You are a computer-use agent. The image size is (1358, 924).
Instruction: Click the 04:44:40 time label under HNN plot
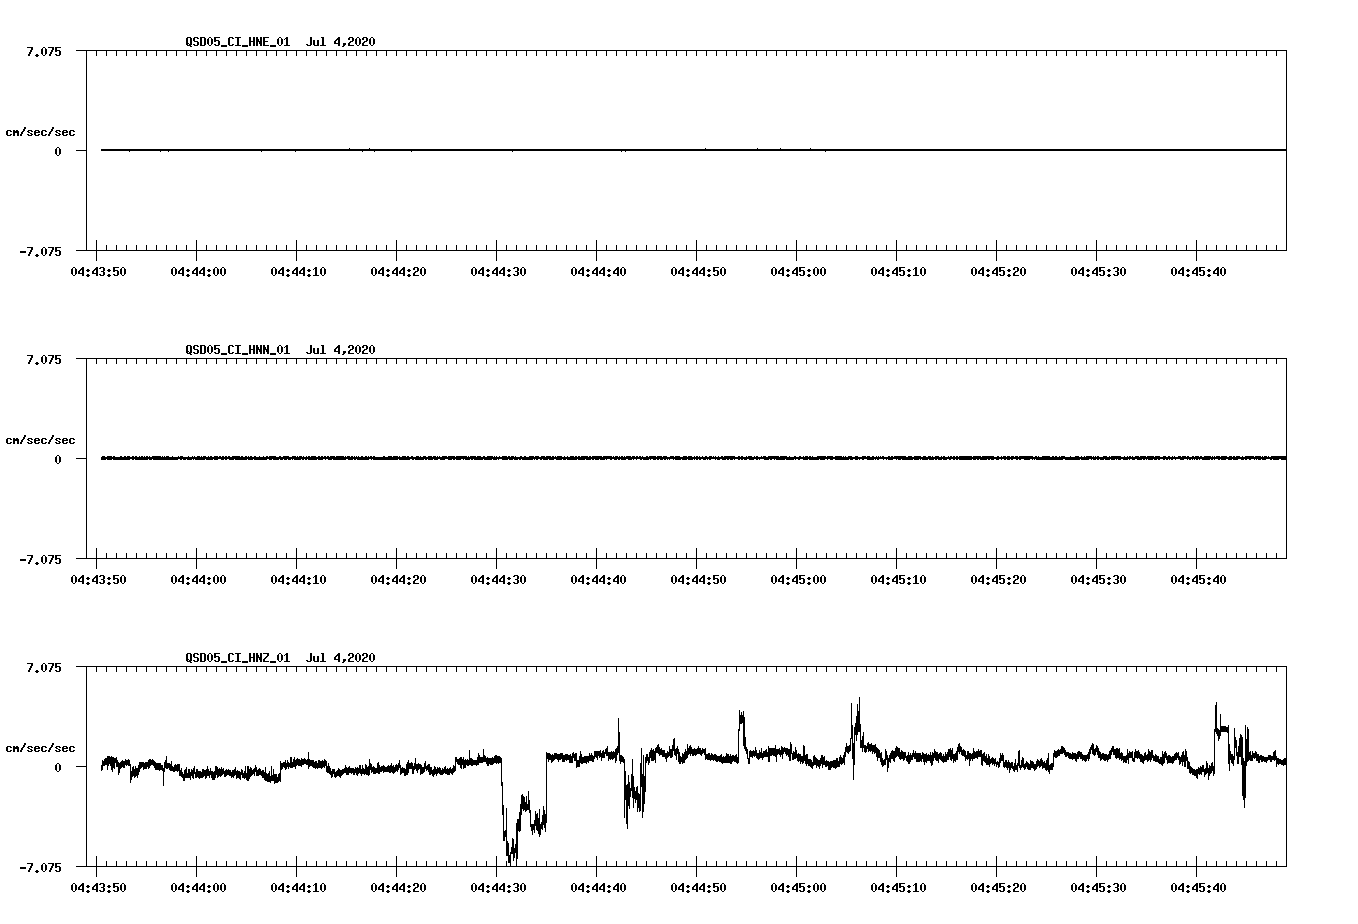598,579
